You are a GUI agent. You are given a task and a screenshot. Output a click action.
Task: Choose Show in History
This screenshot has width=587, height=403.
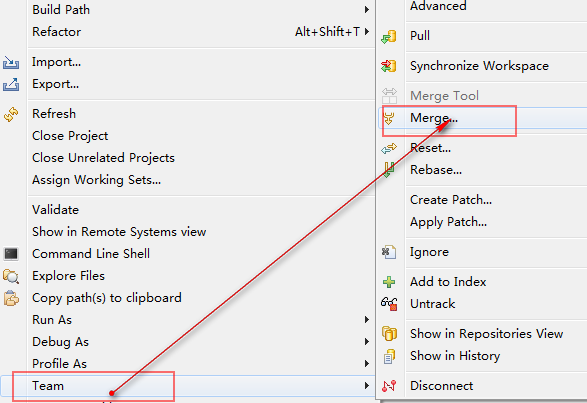pos(455,355)
